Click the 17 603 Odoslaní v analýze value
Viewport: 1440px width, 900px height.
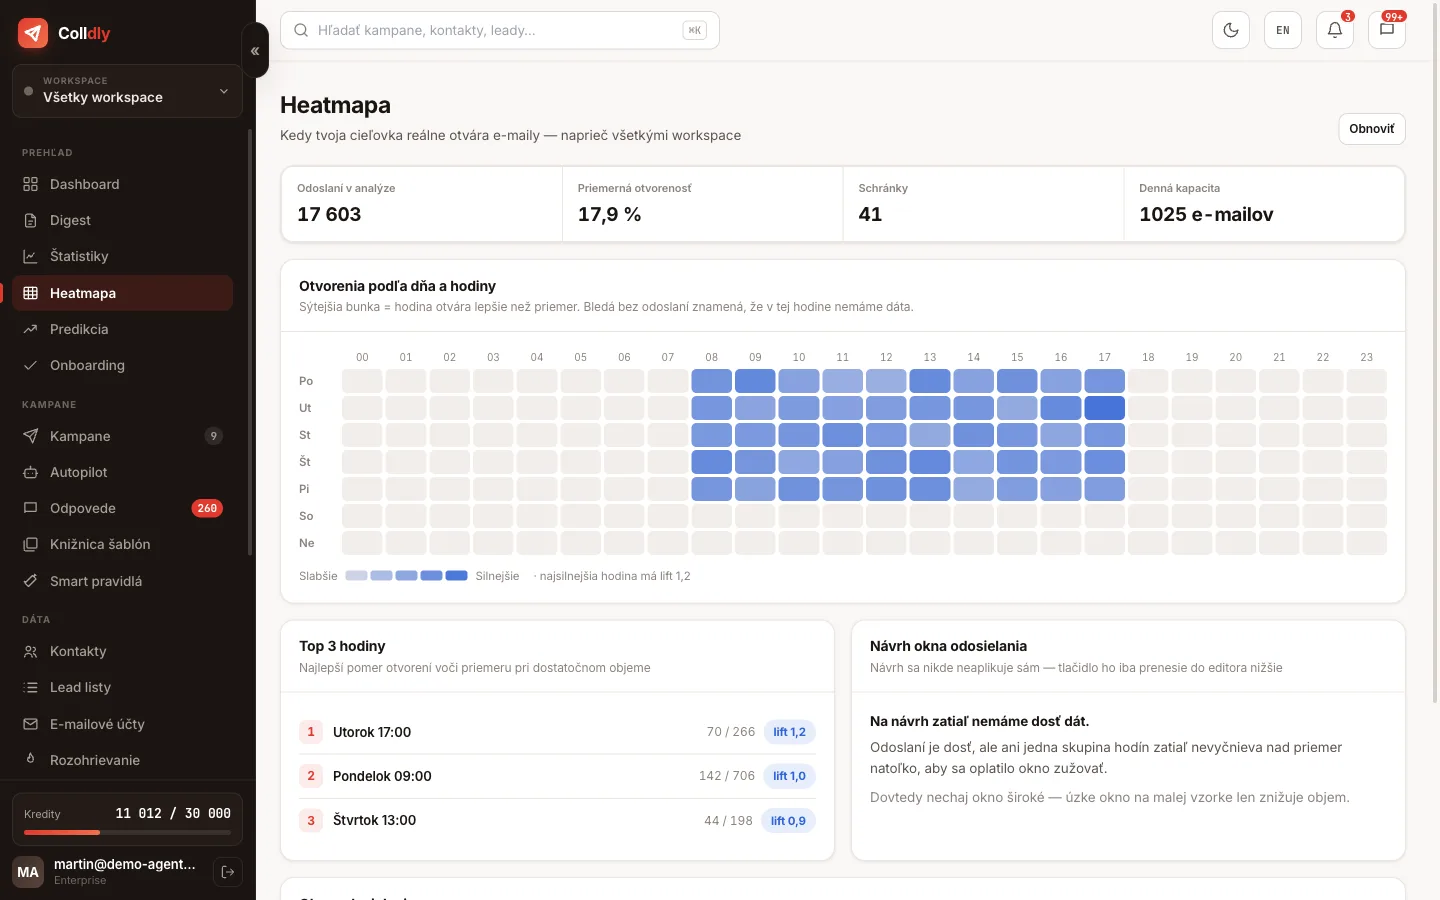(x=329, y=214)
